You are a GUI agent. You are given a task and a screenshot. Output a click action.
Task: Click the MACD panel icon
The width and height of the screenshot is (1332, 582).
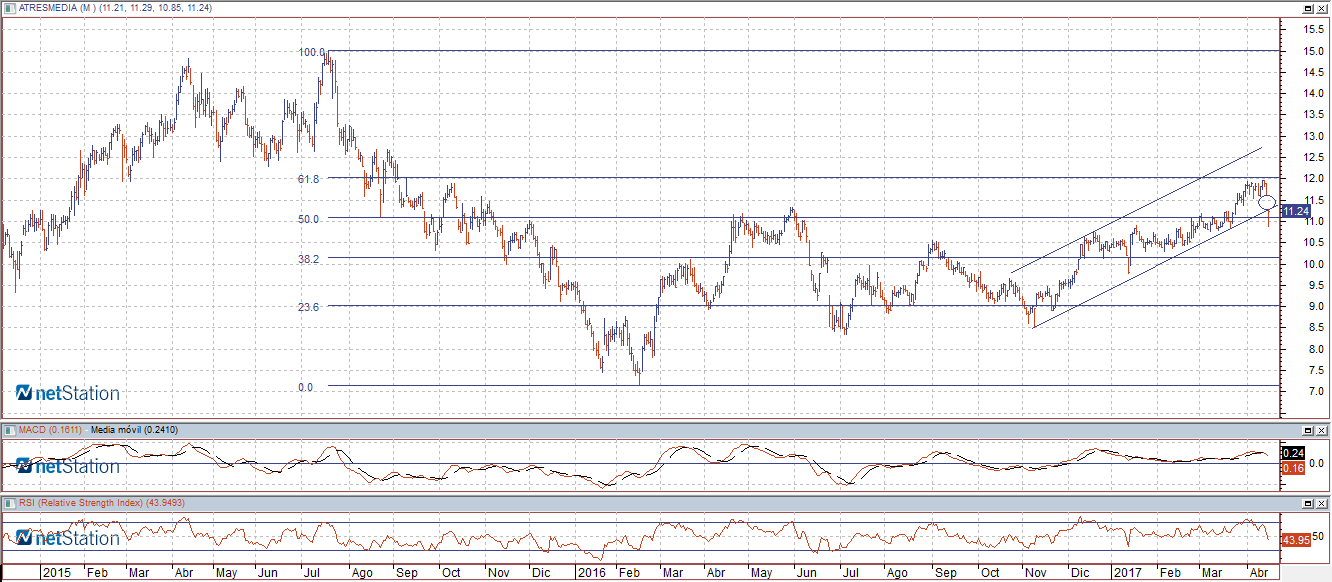pos(8,430)
